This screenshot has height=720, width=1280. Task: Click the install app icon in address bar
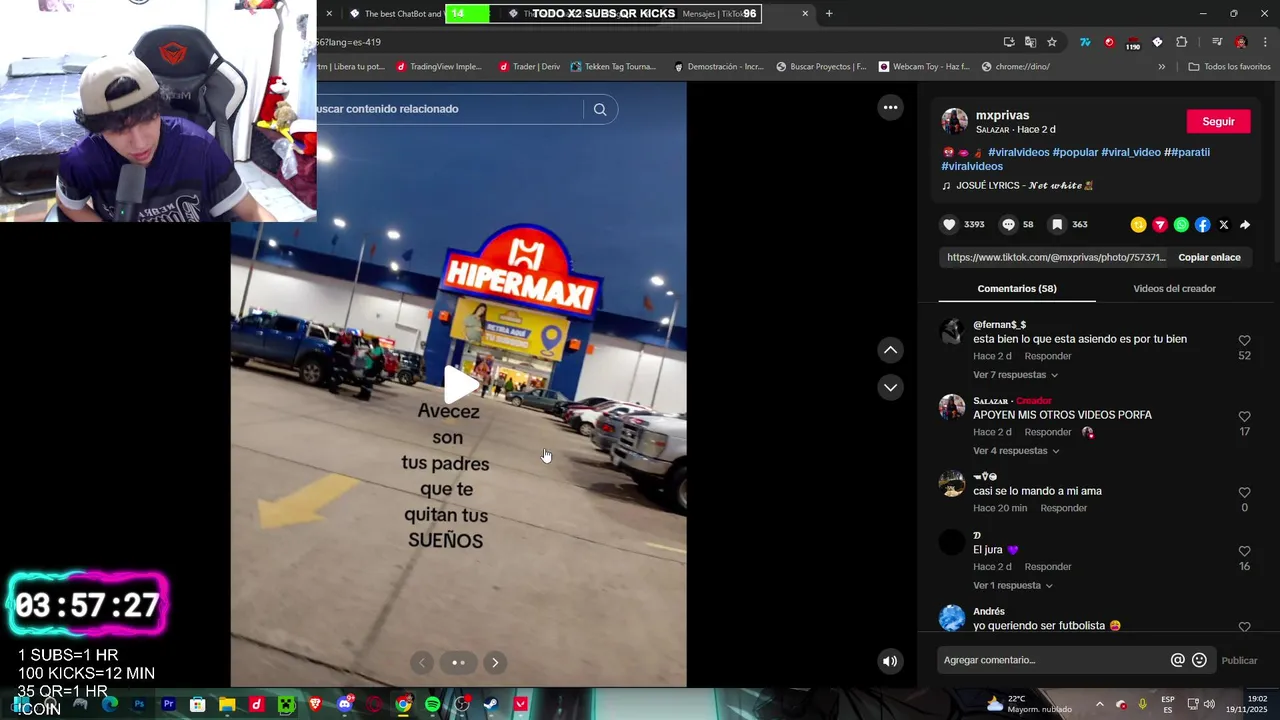pyautogui.click(x=1009, y=42)
